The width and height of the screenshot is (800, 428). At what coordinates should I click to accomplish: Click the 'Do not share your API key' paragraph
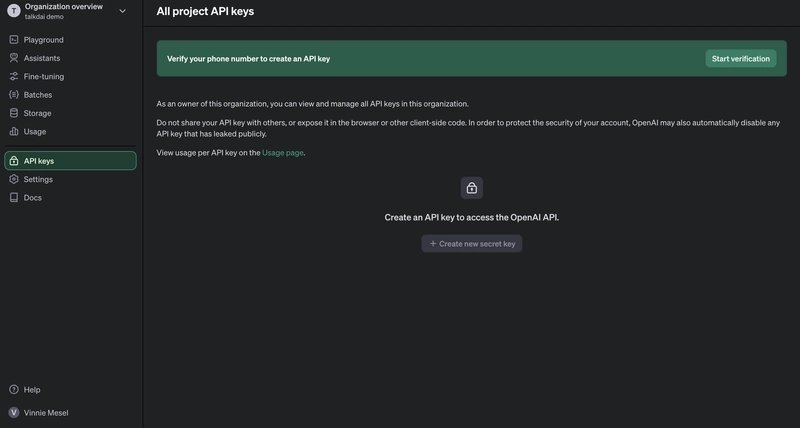[x=468, y=129]
